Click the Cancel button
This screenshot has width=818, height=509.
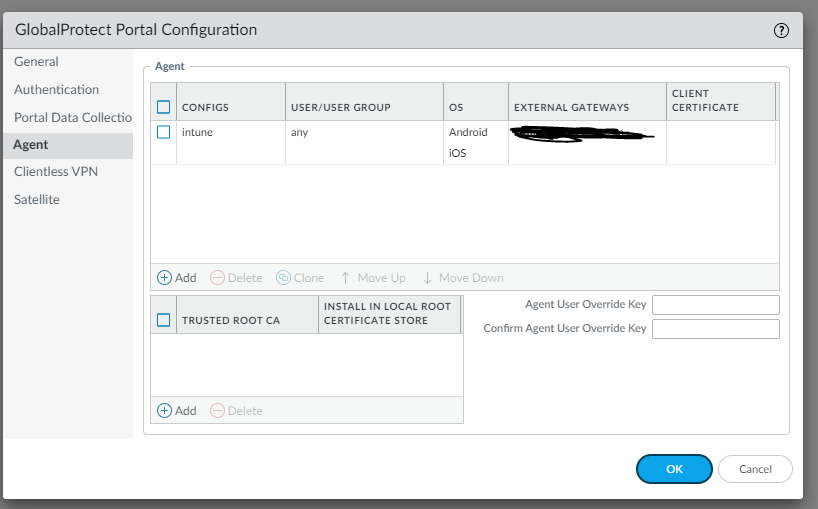[755, 469]
